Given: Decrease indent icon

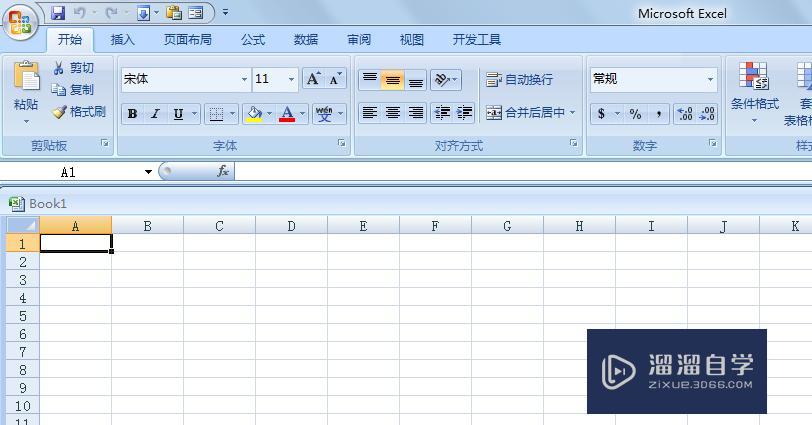Looking at the screenshot, I should coord(442,113).
